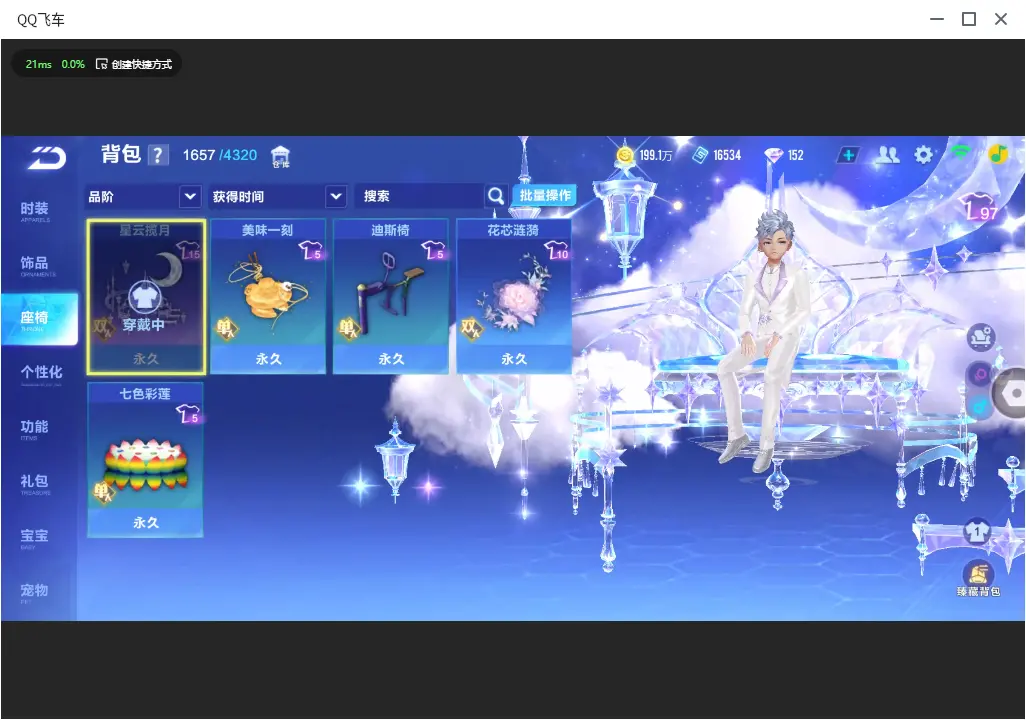The width and height of the screenshot is (1026, 720).
Task: Select the 迪斯椅 seat card
Action: click(391, 297)
